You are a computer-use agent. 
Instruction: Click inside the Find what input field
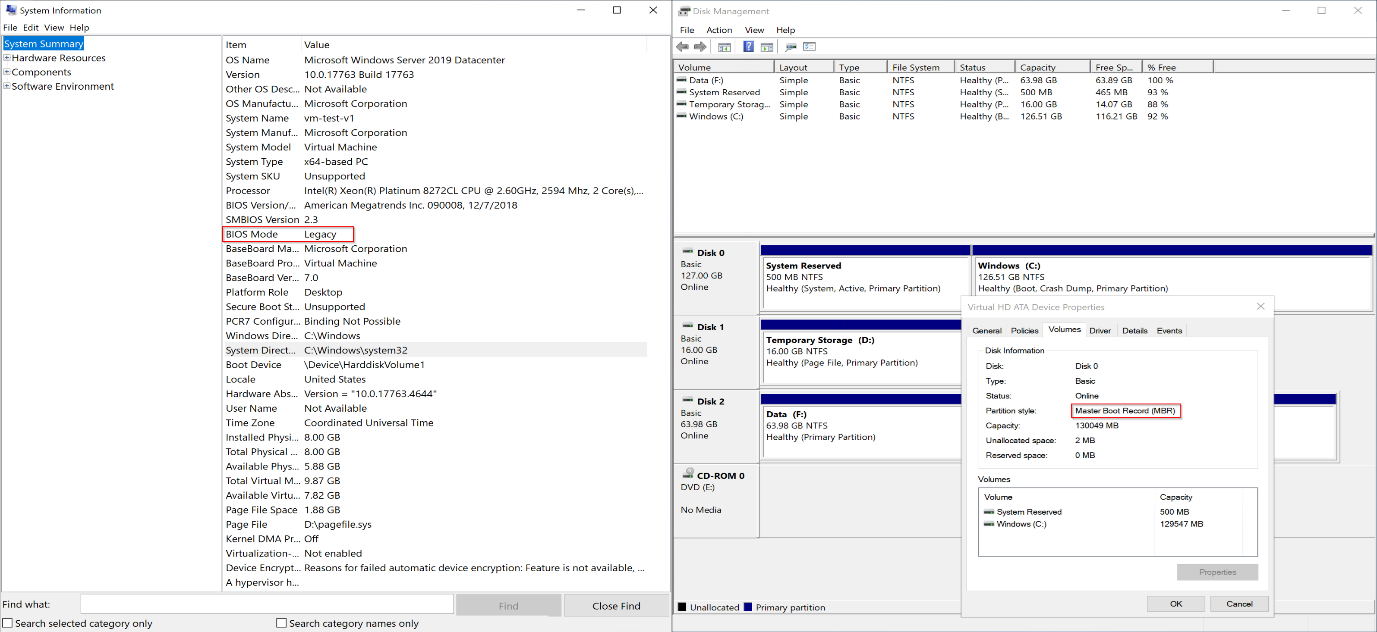pos(265,603)
